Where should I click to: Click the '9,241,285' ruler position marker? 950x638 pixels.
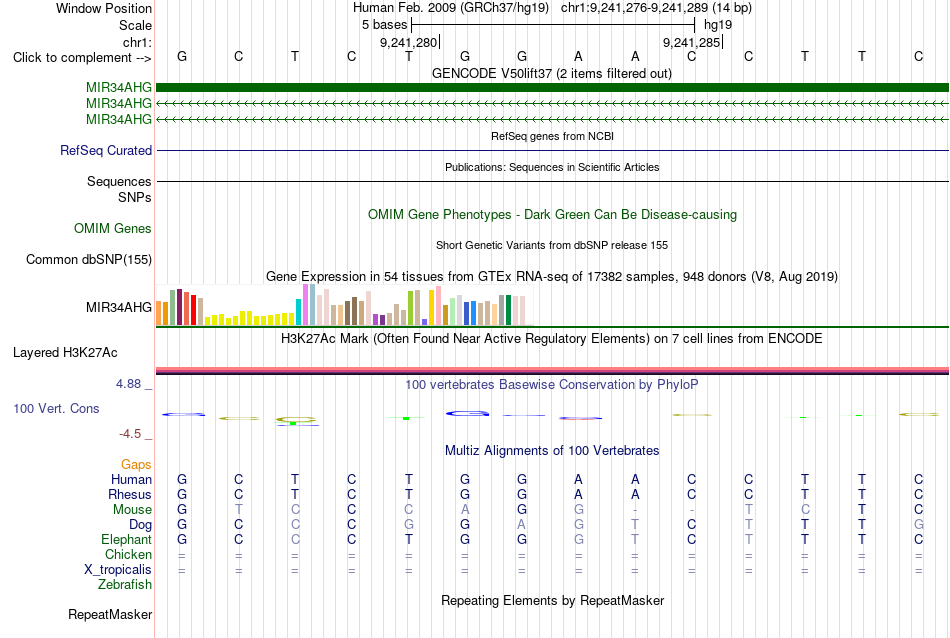tap(691, 42)
